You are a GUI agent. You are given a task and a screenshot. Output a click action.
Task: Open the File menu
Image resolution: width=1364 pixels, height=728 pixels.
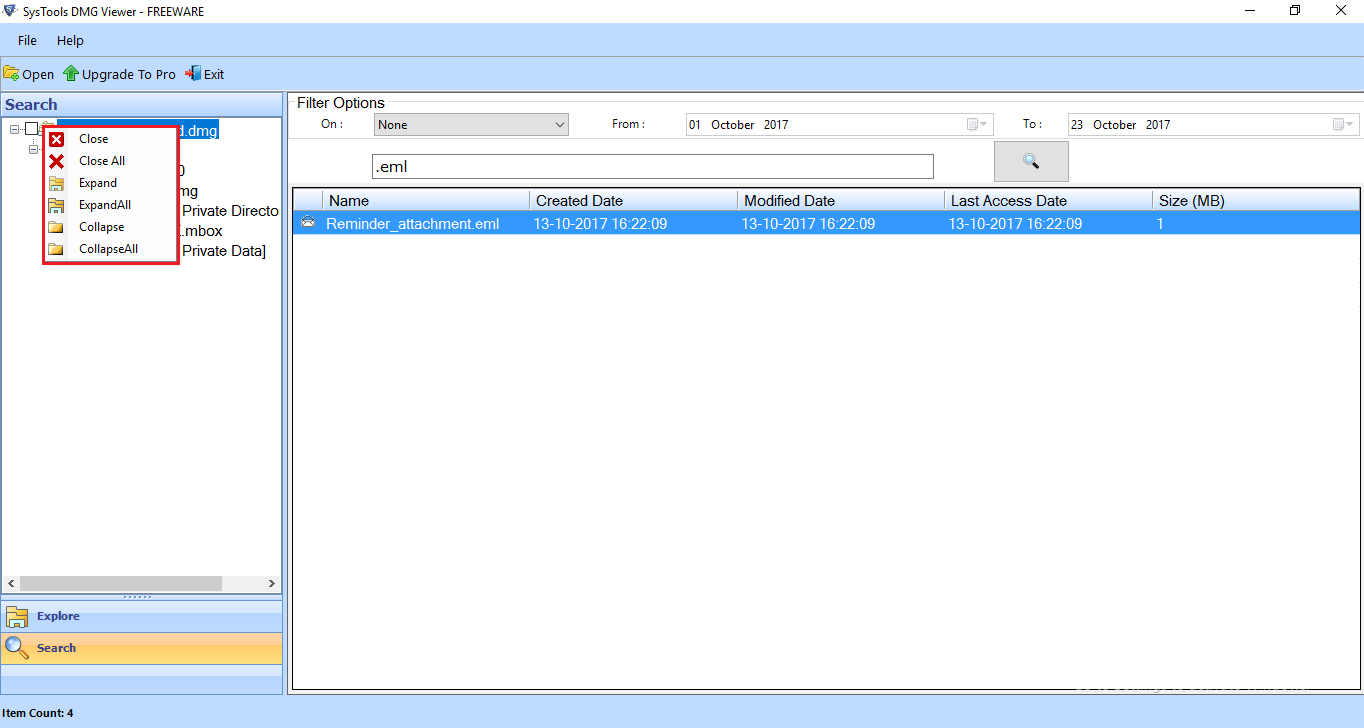coord(26,40)
